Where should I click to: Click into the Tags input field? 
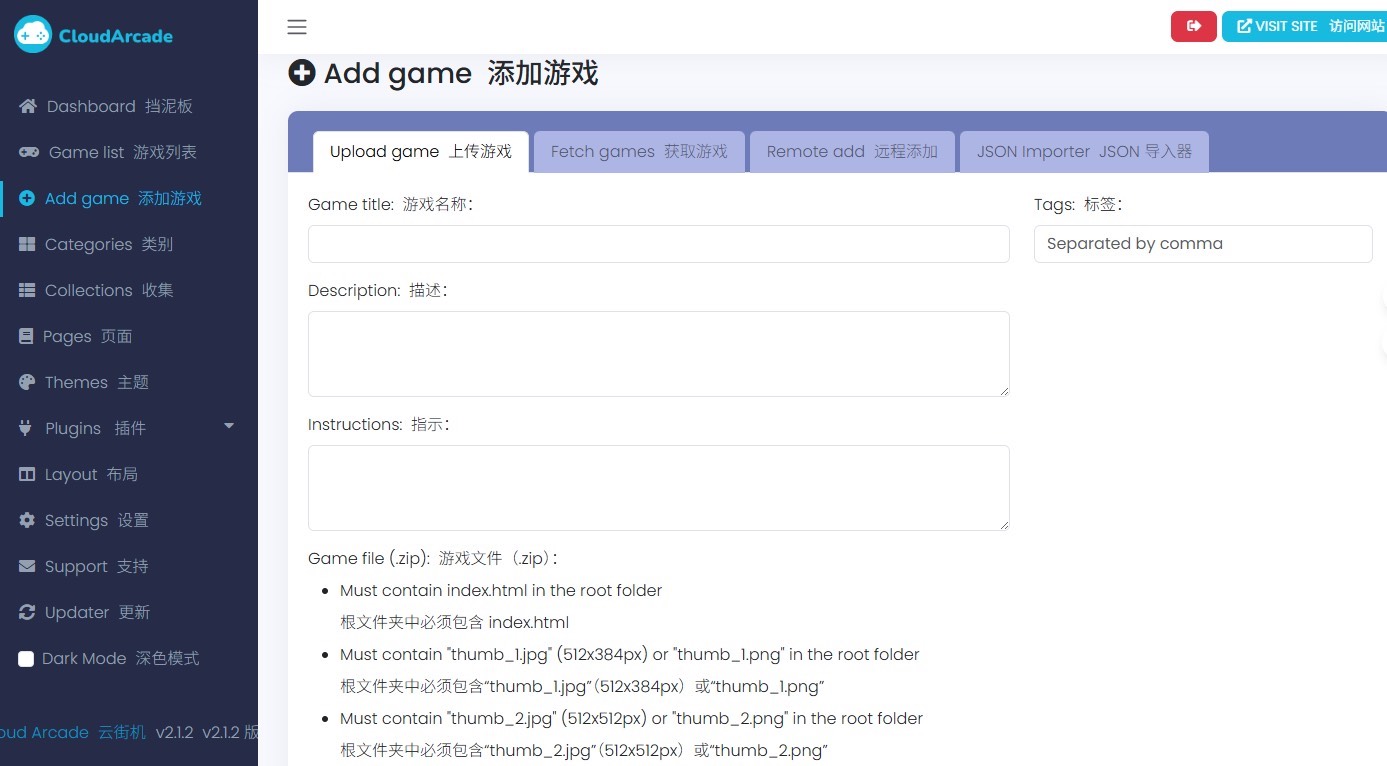pos(1202,244)
